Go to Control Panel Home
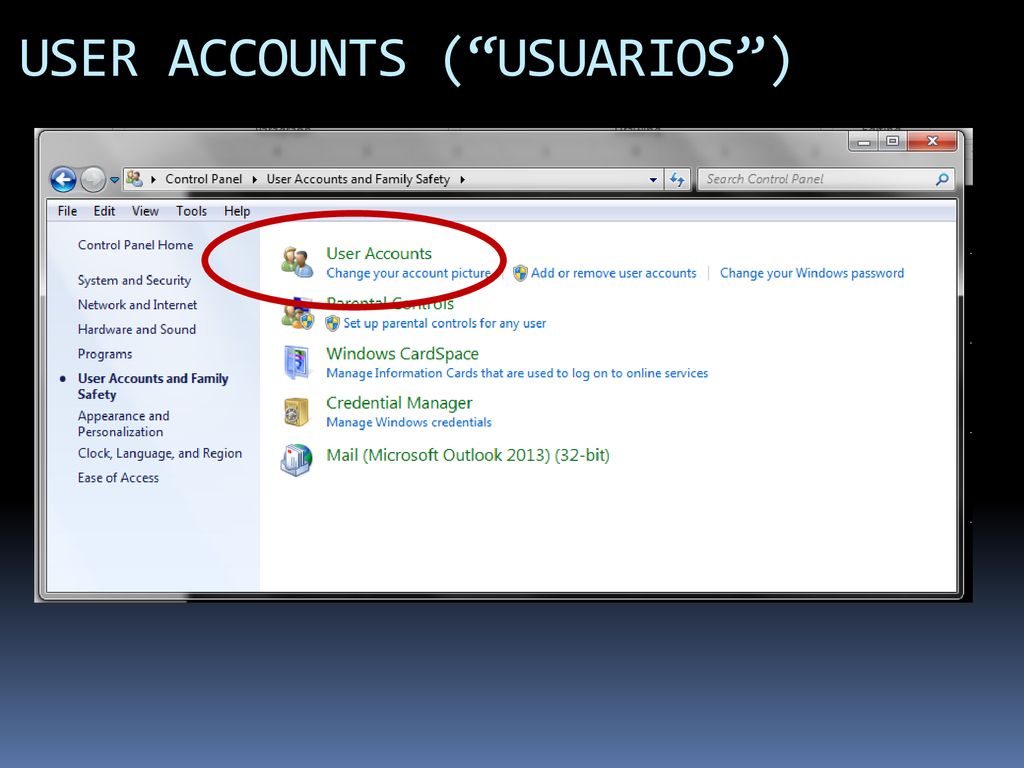This screenshot has height=768, width=1024. tap(135, 245)
